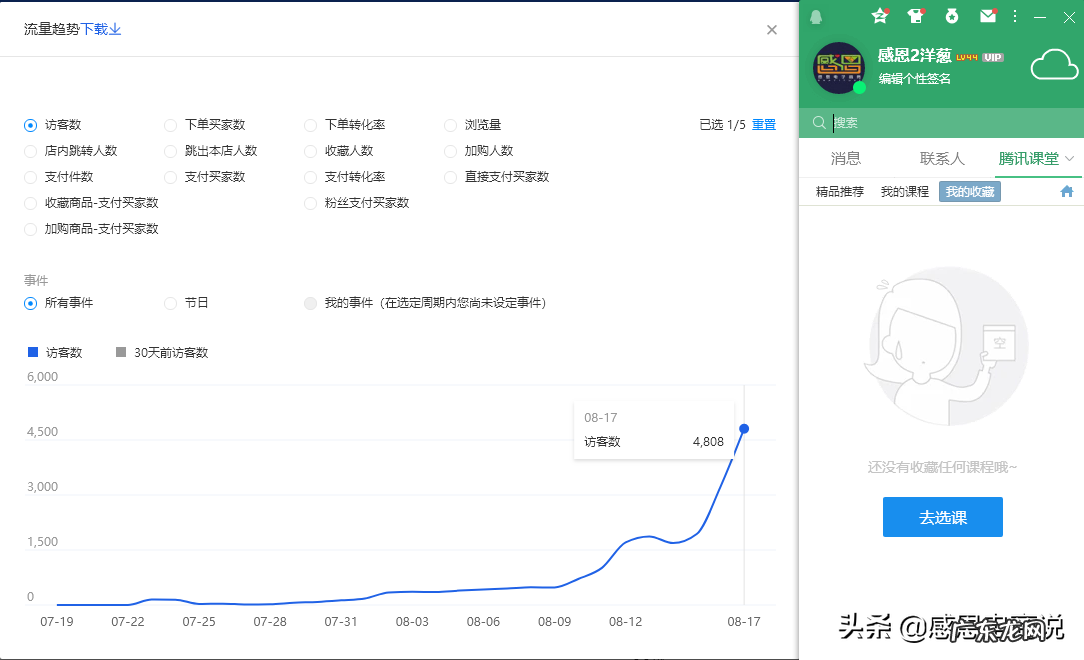The image size is (1084, 660).
Task: Select the 节日 events radio button
Action: (x=170, y=303)
